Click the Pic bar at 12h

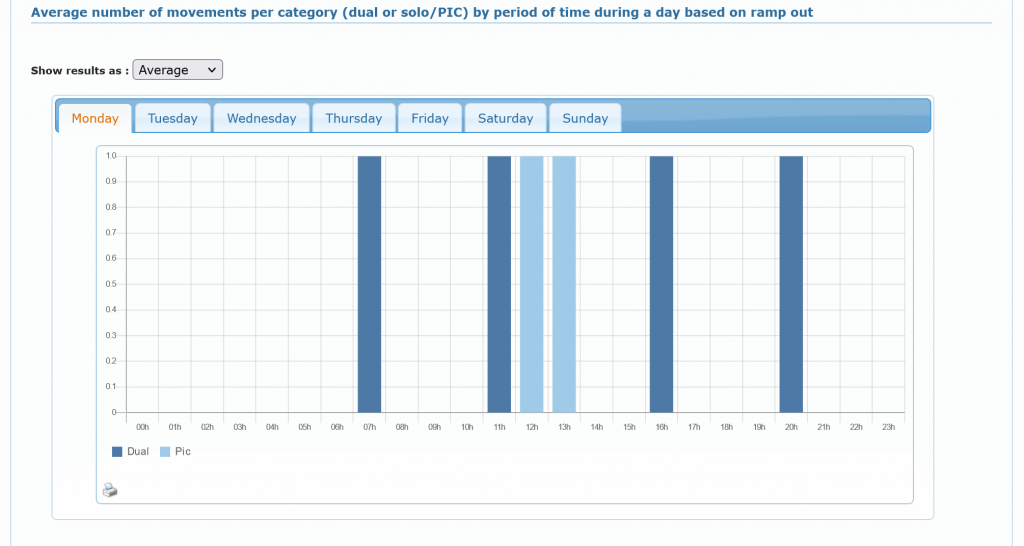click(x=532, y=284)
